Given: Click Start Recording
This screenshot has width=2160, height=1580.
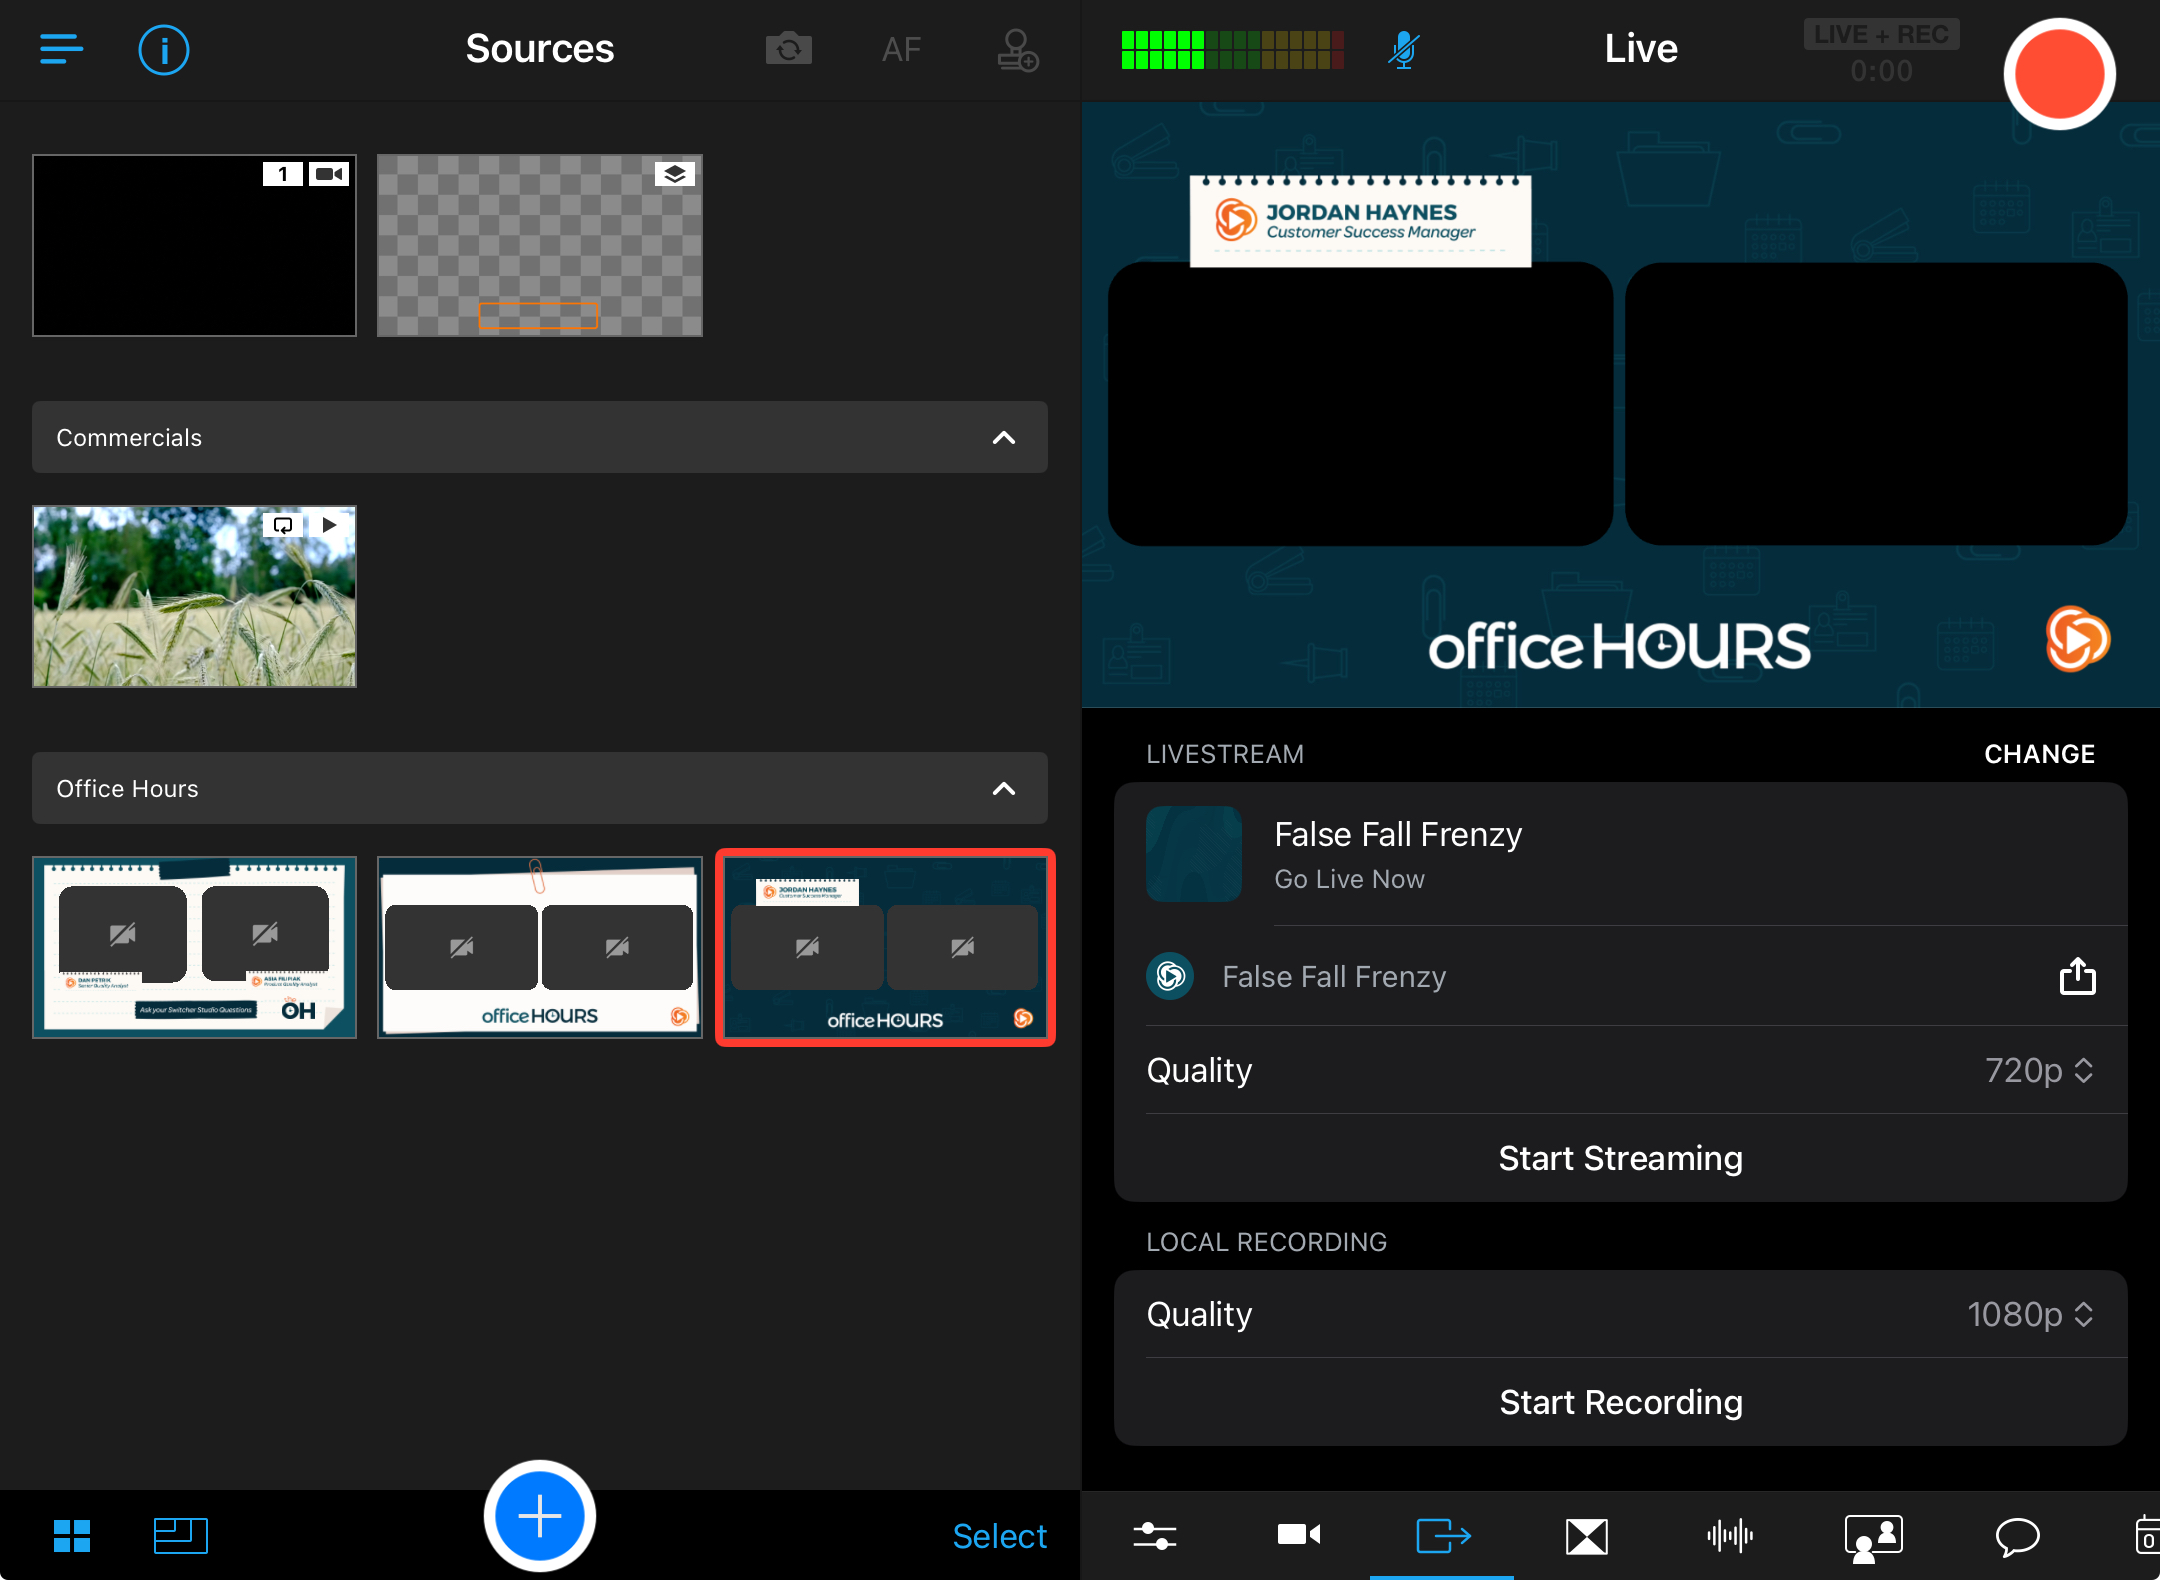Looking at the screenshot, I should click(x=1620, y=1402).
